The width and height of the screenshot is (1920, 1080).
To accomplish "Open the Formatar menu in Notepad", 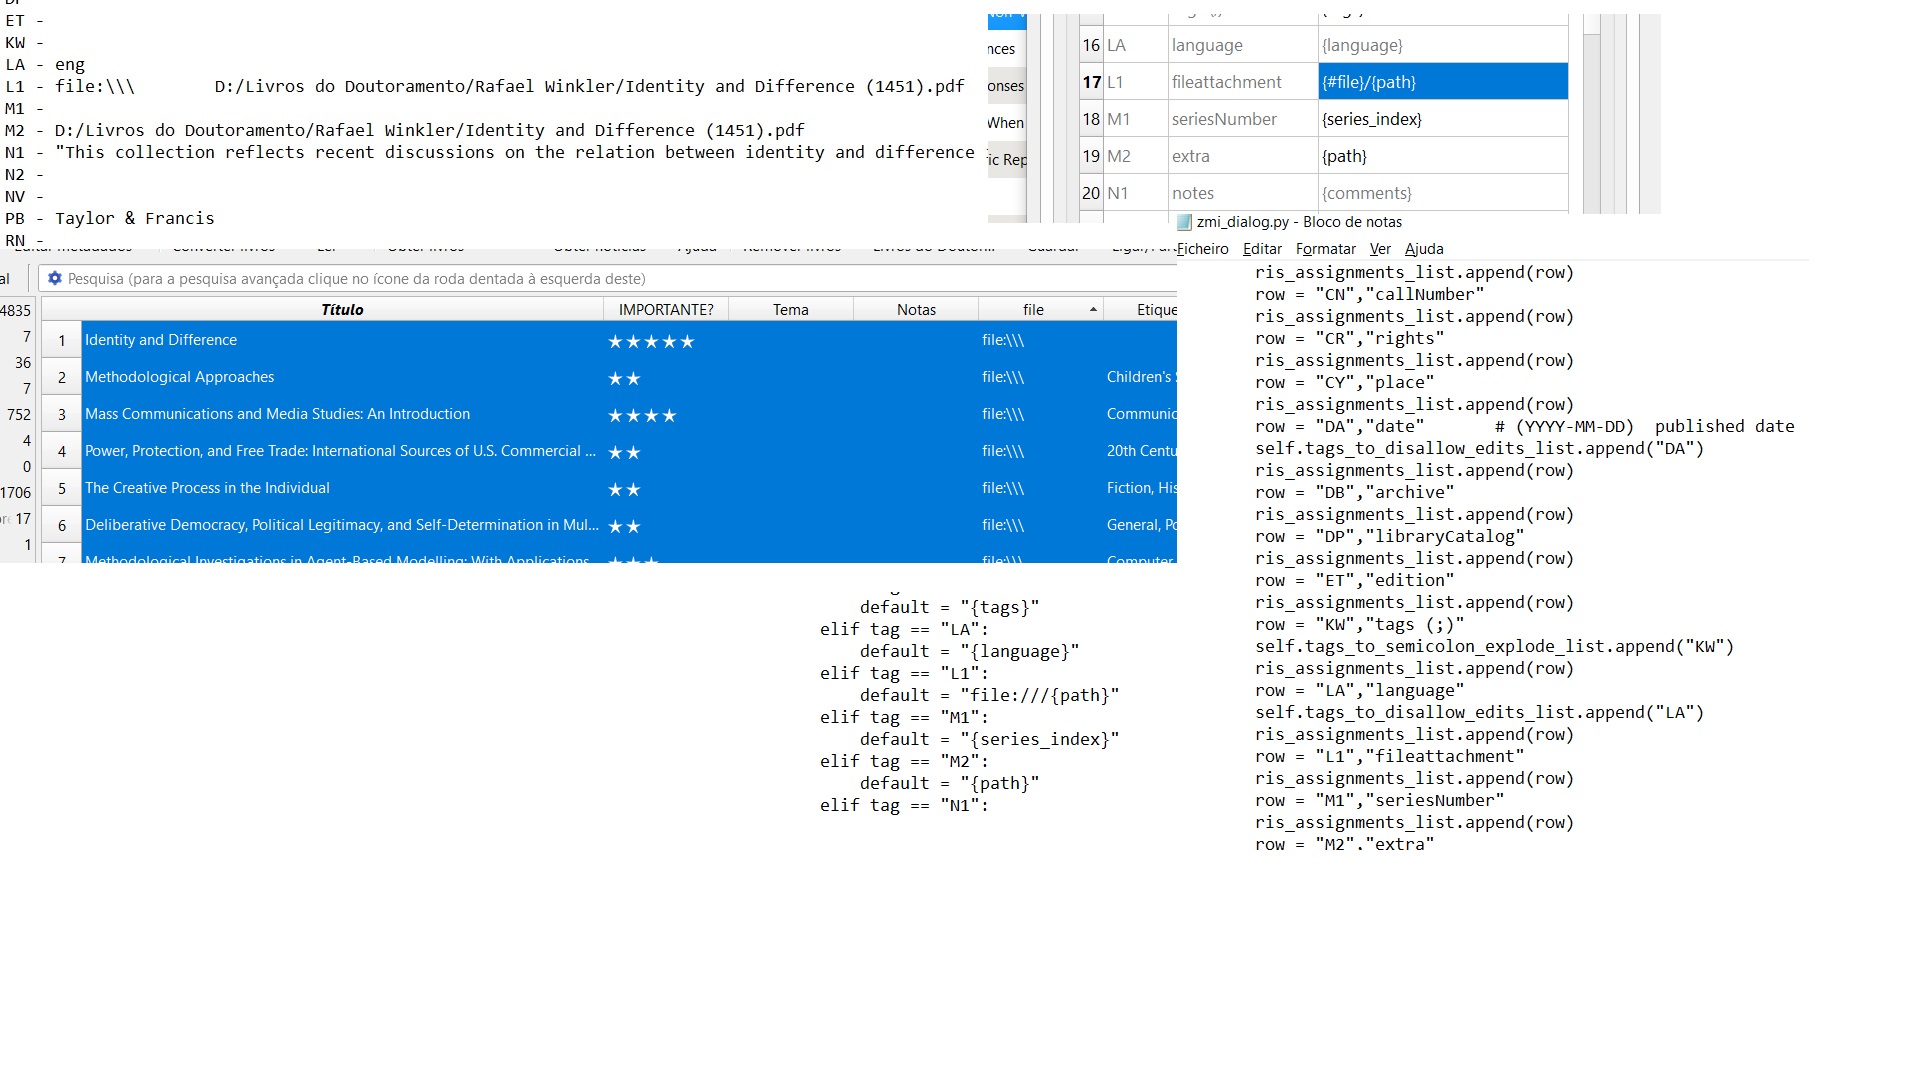I will [x=1325, y=249].
